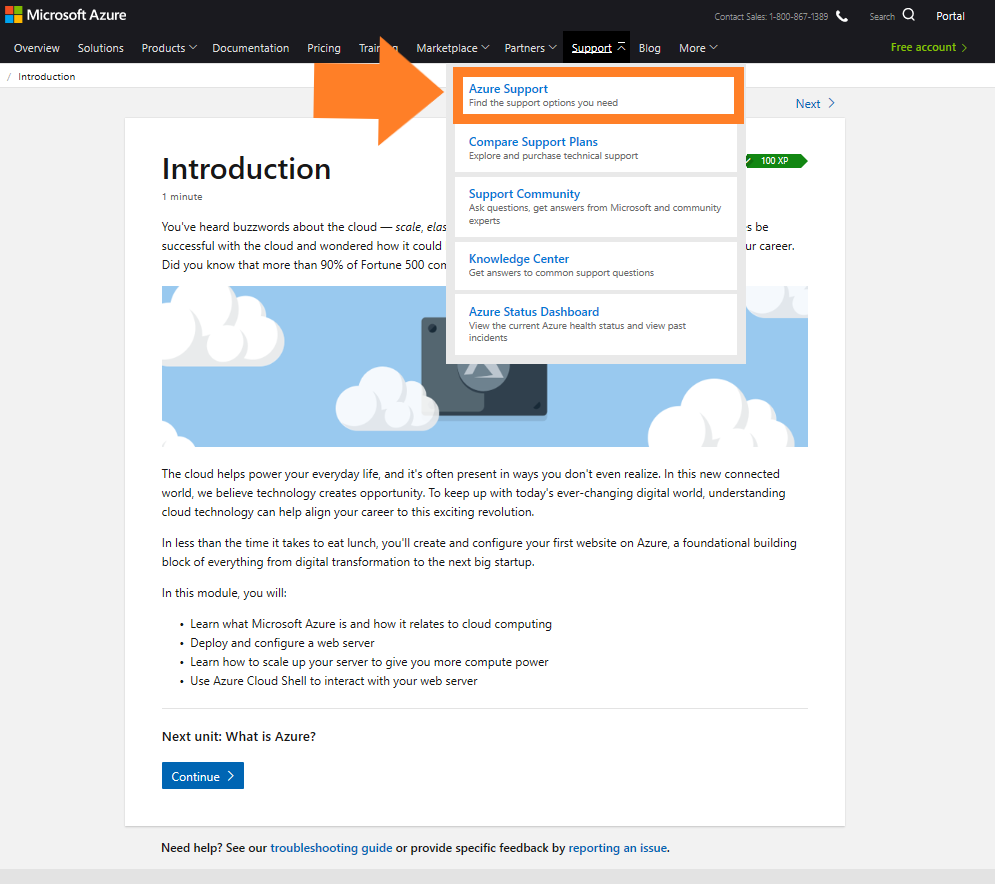
Task: Click the phone icon beside Contact Sales
Action: click(x=842, y=16)
